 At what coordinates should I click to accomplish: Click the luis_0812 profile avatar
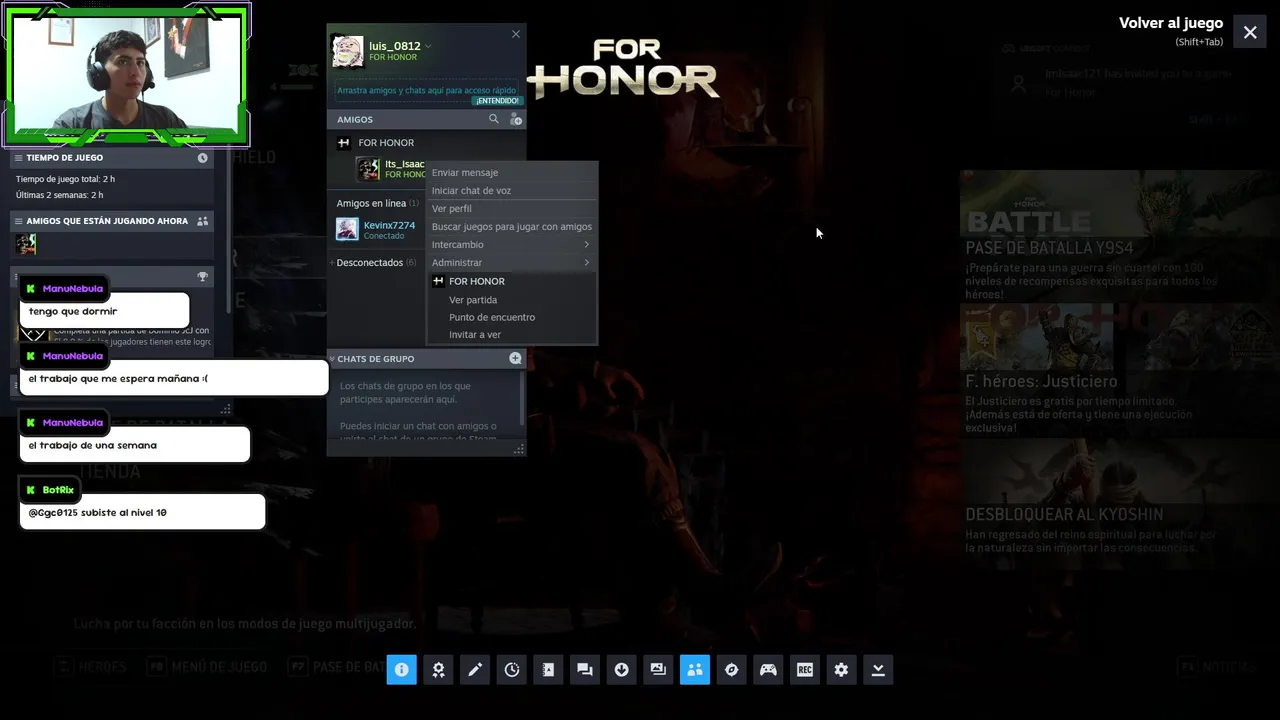click(x=348, y=51)
